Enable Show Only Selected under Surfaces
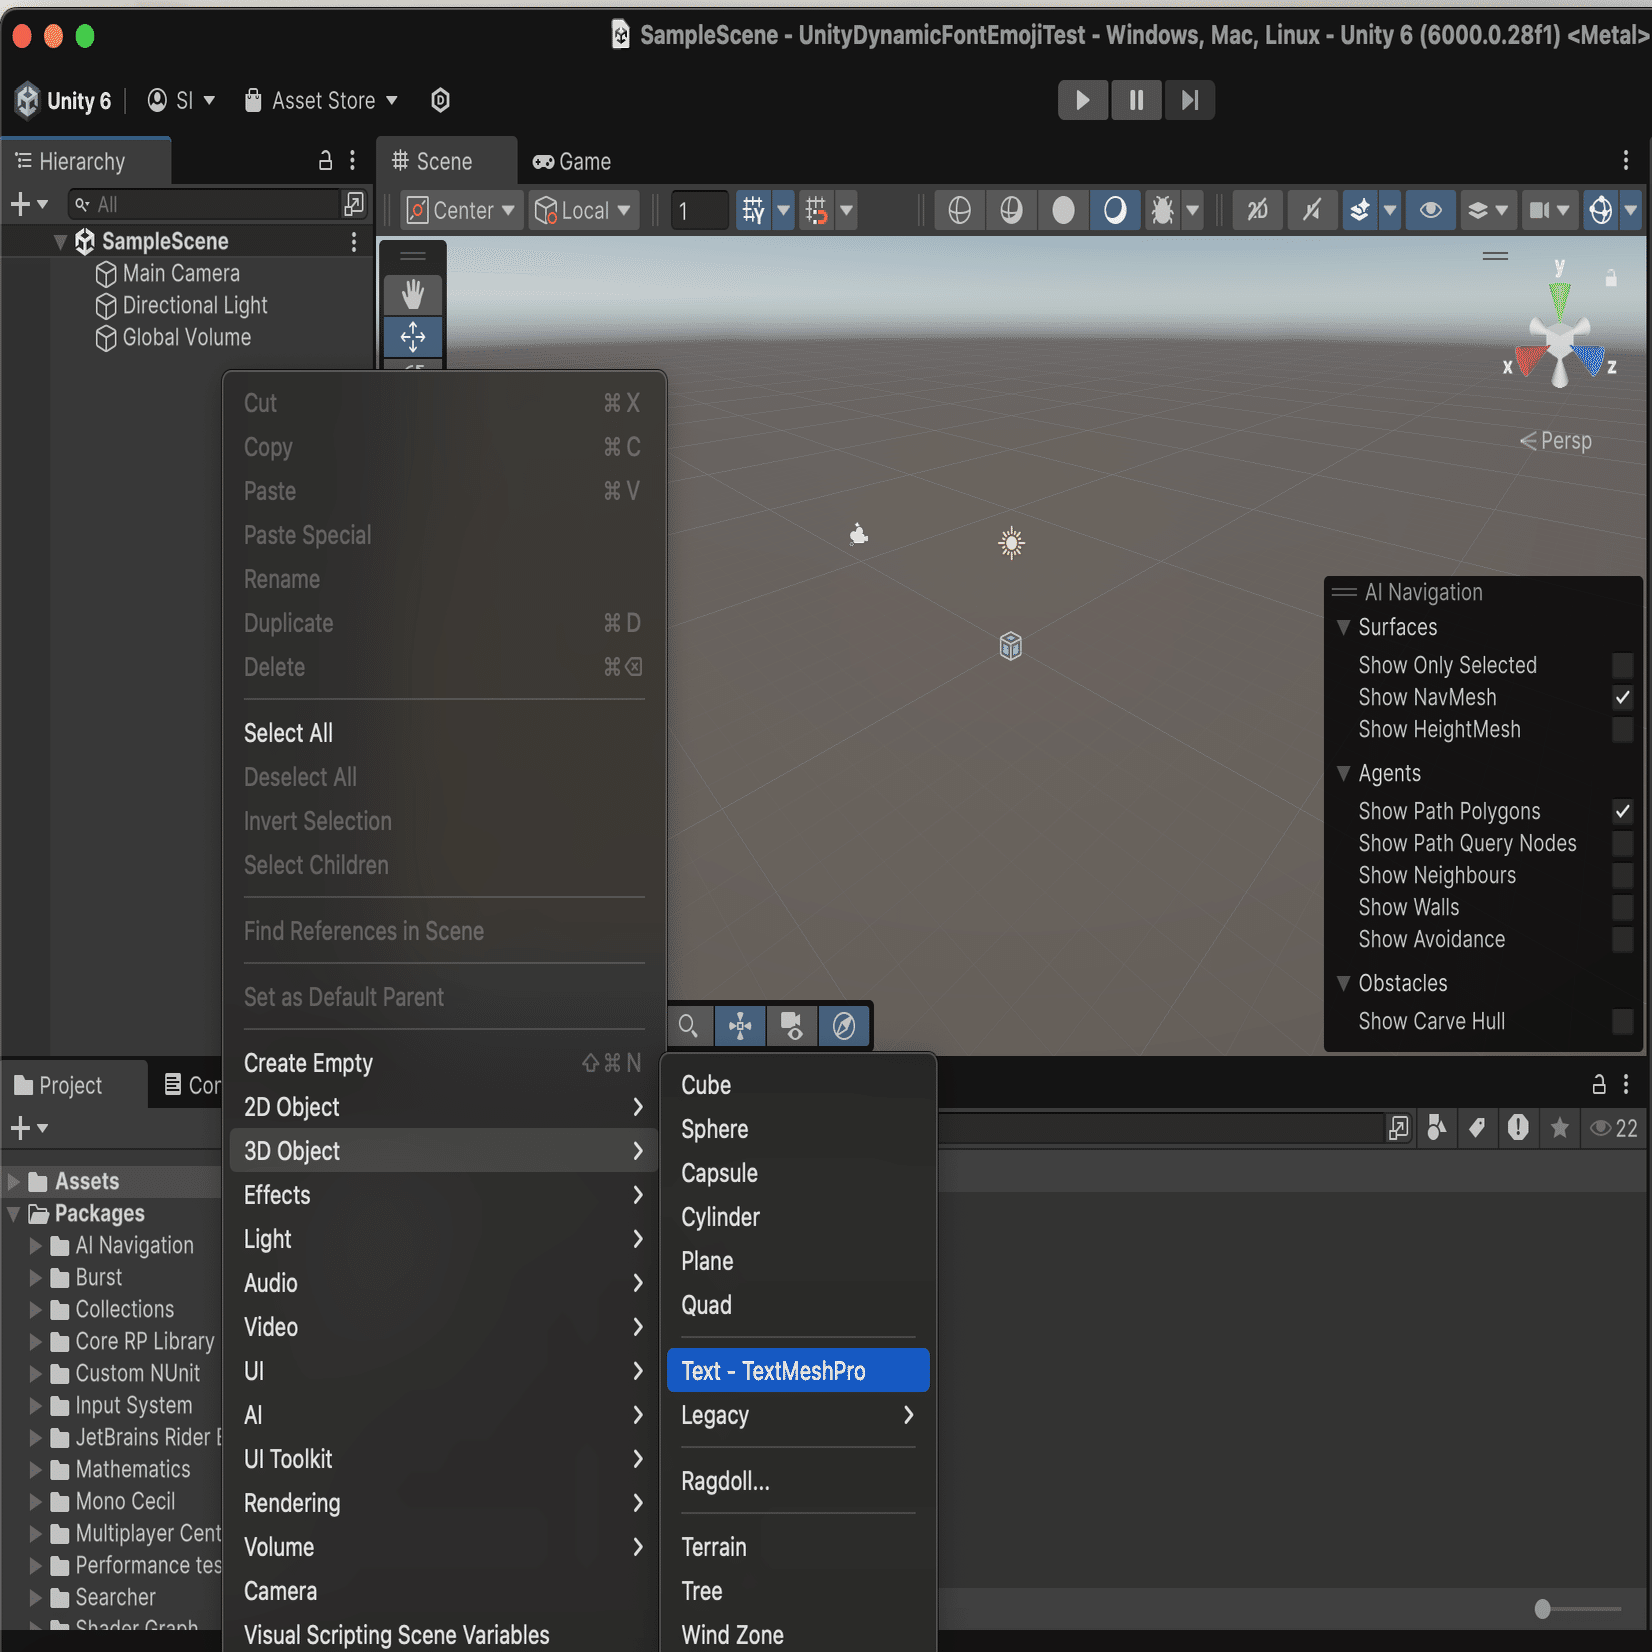 tap(1622, 664)
